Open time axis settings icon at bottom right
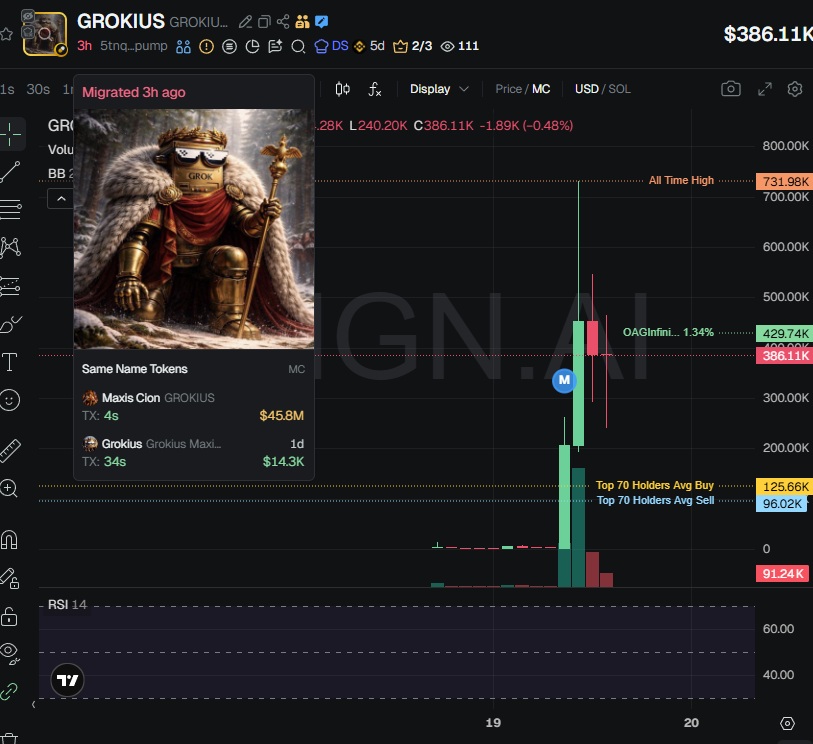The image size is (813, 744). click(787, 723)
